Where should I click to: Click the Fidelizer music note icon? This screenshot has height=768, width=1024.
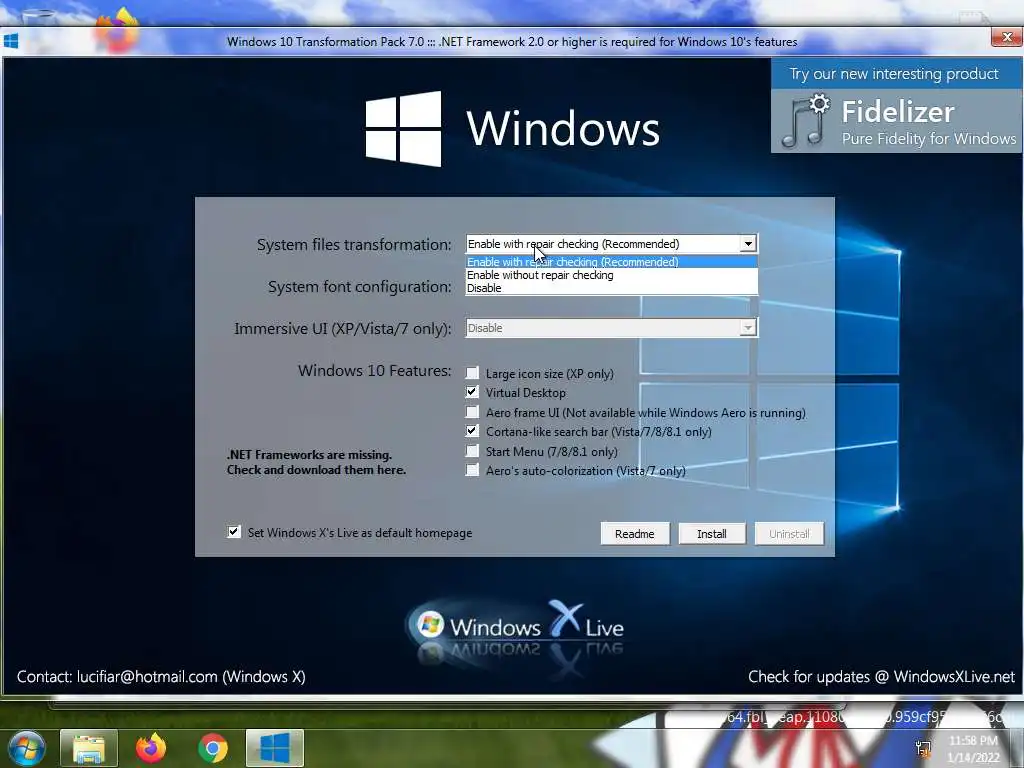point(806,121)
